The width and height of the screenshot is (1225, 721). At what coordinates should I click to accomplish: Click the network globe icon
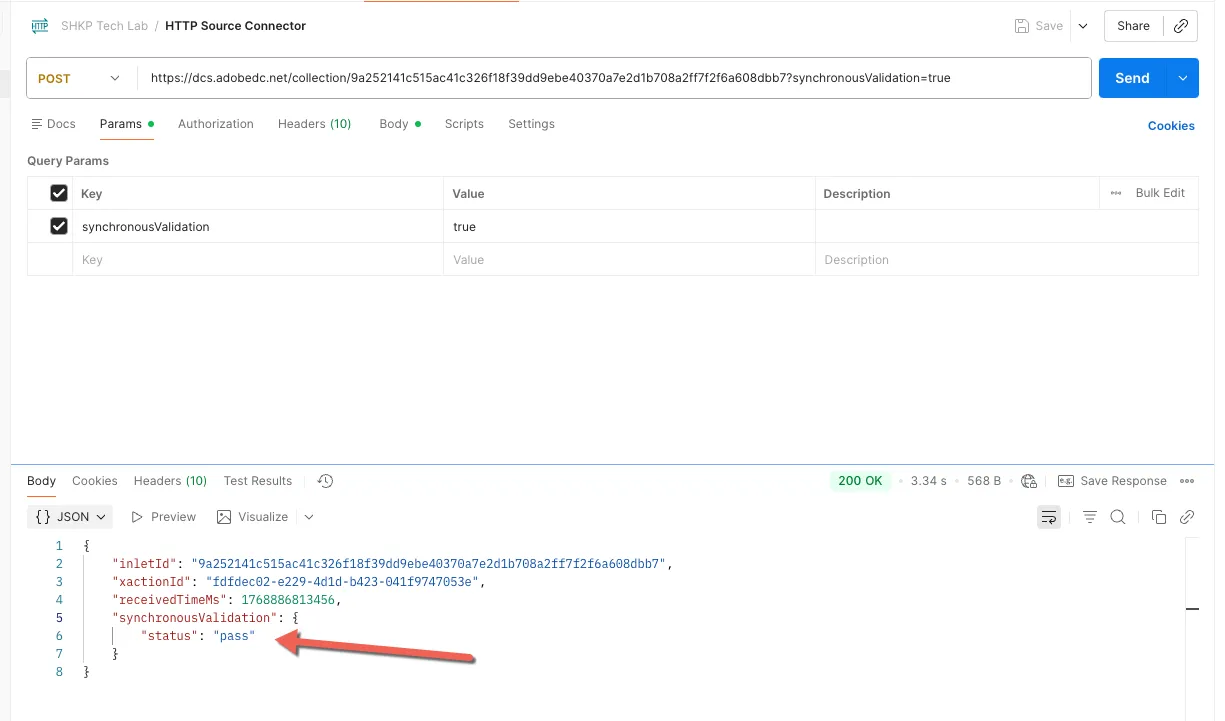click(1029, 481)
